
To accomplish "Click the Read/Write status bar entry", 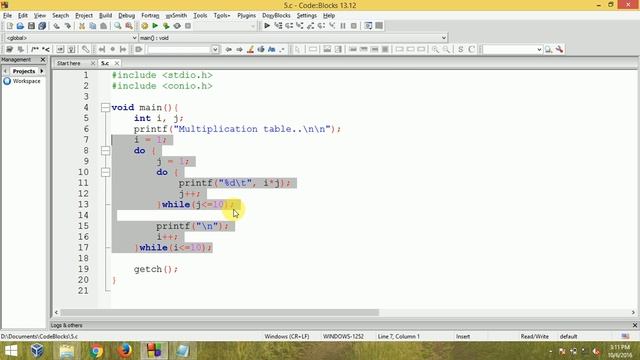I will (x=534, y=336).
